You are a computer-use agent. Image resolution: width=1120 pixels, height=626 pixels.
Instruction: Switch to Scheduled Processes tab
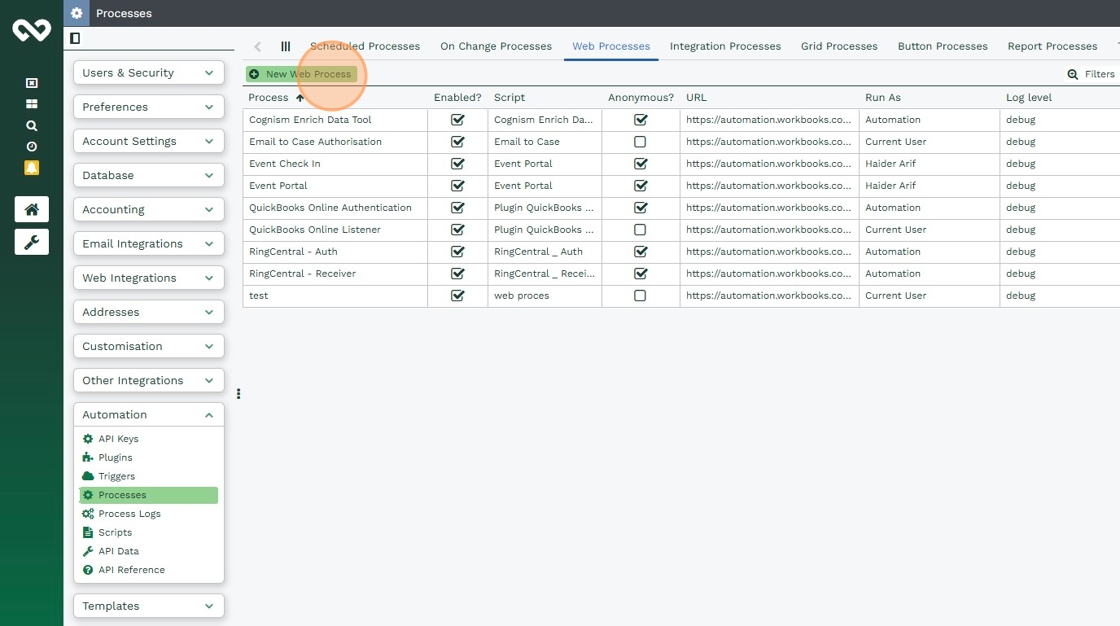(x=364, y=46)
